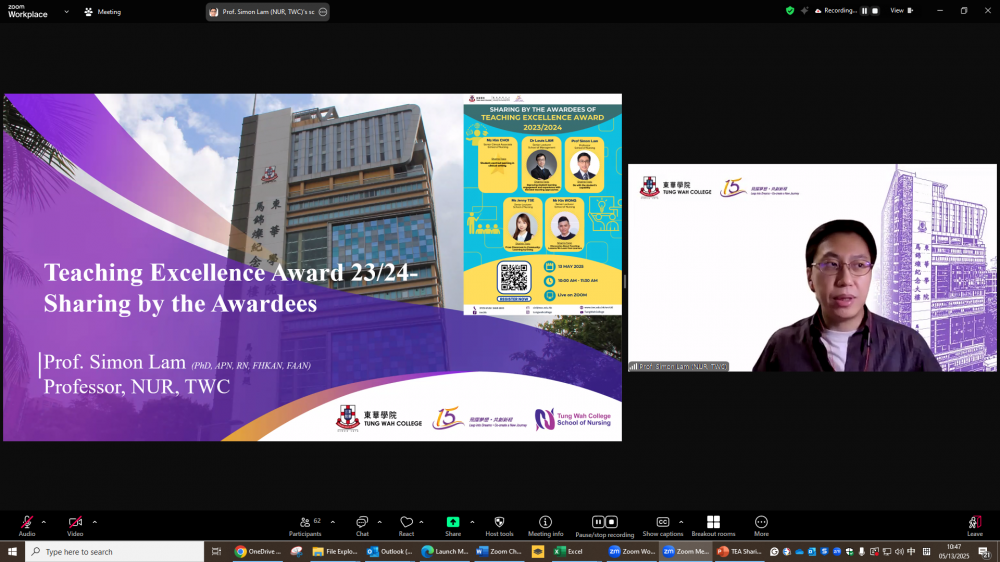1000x562 pixels.
Task: Click the green encryption shield icon
Action: tap(790, 10)
